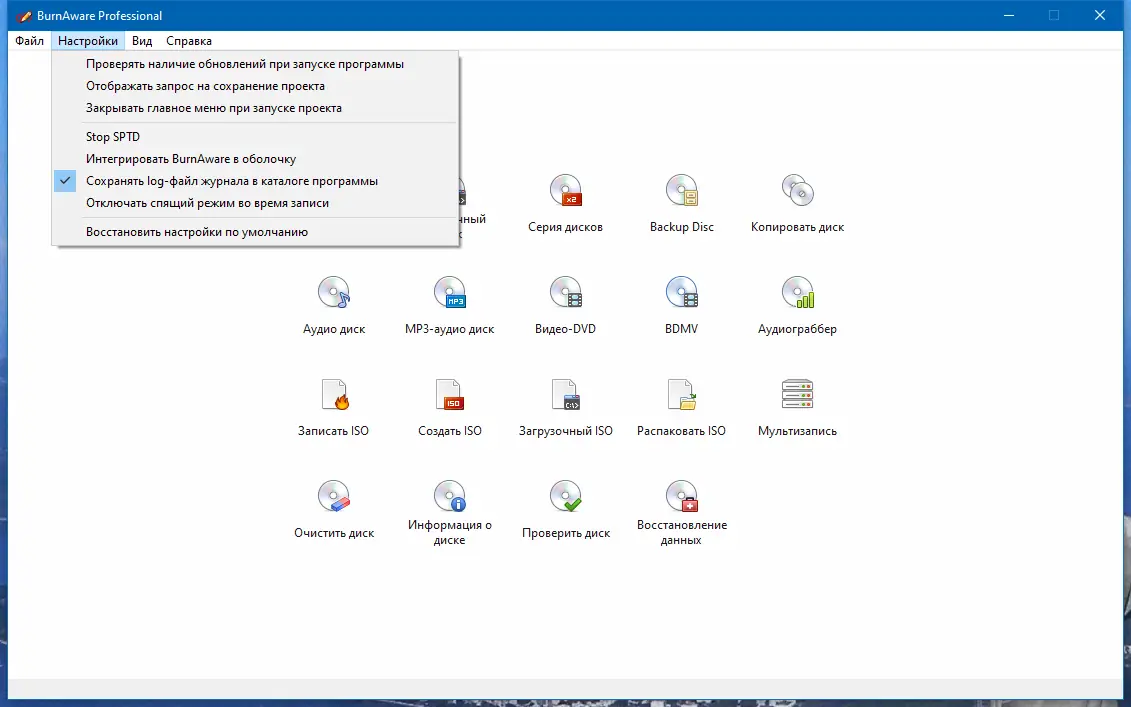Open Восстановление данных icon
This screenshot has width=1131, height=707.
click(682, 496)
